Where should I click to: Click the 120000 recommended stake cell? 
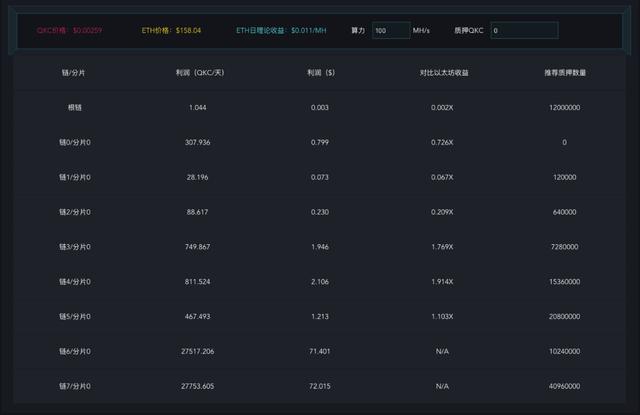click(564, 177)
